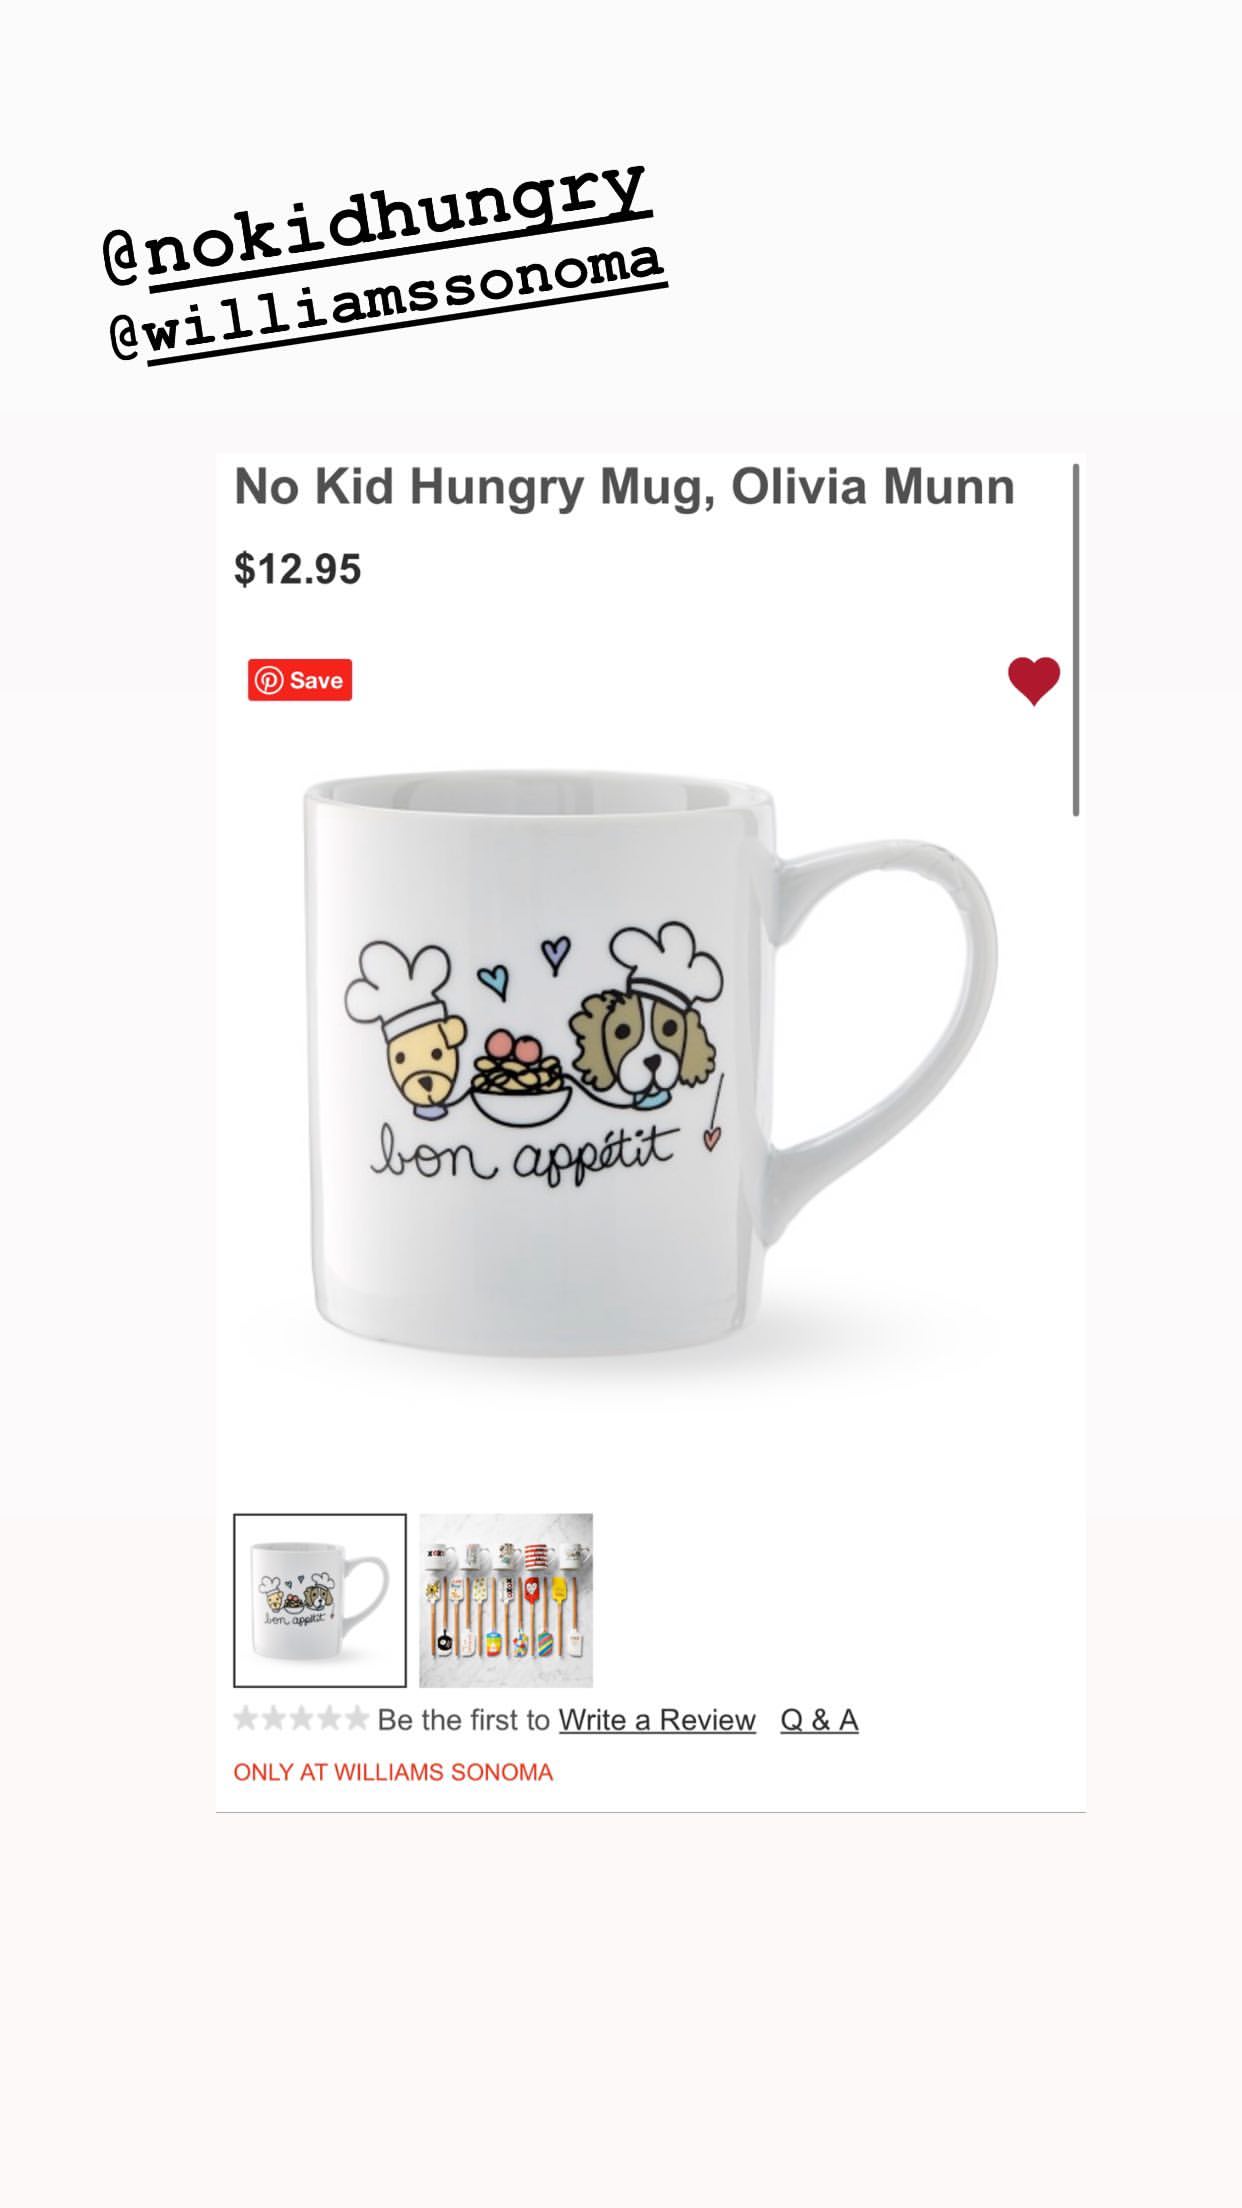Click the main mug product image
The image size is (1242, 2208).
(x=650, y=1064)
